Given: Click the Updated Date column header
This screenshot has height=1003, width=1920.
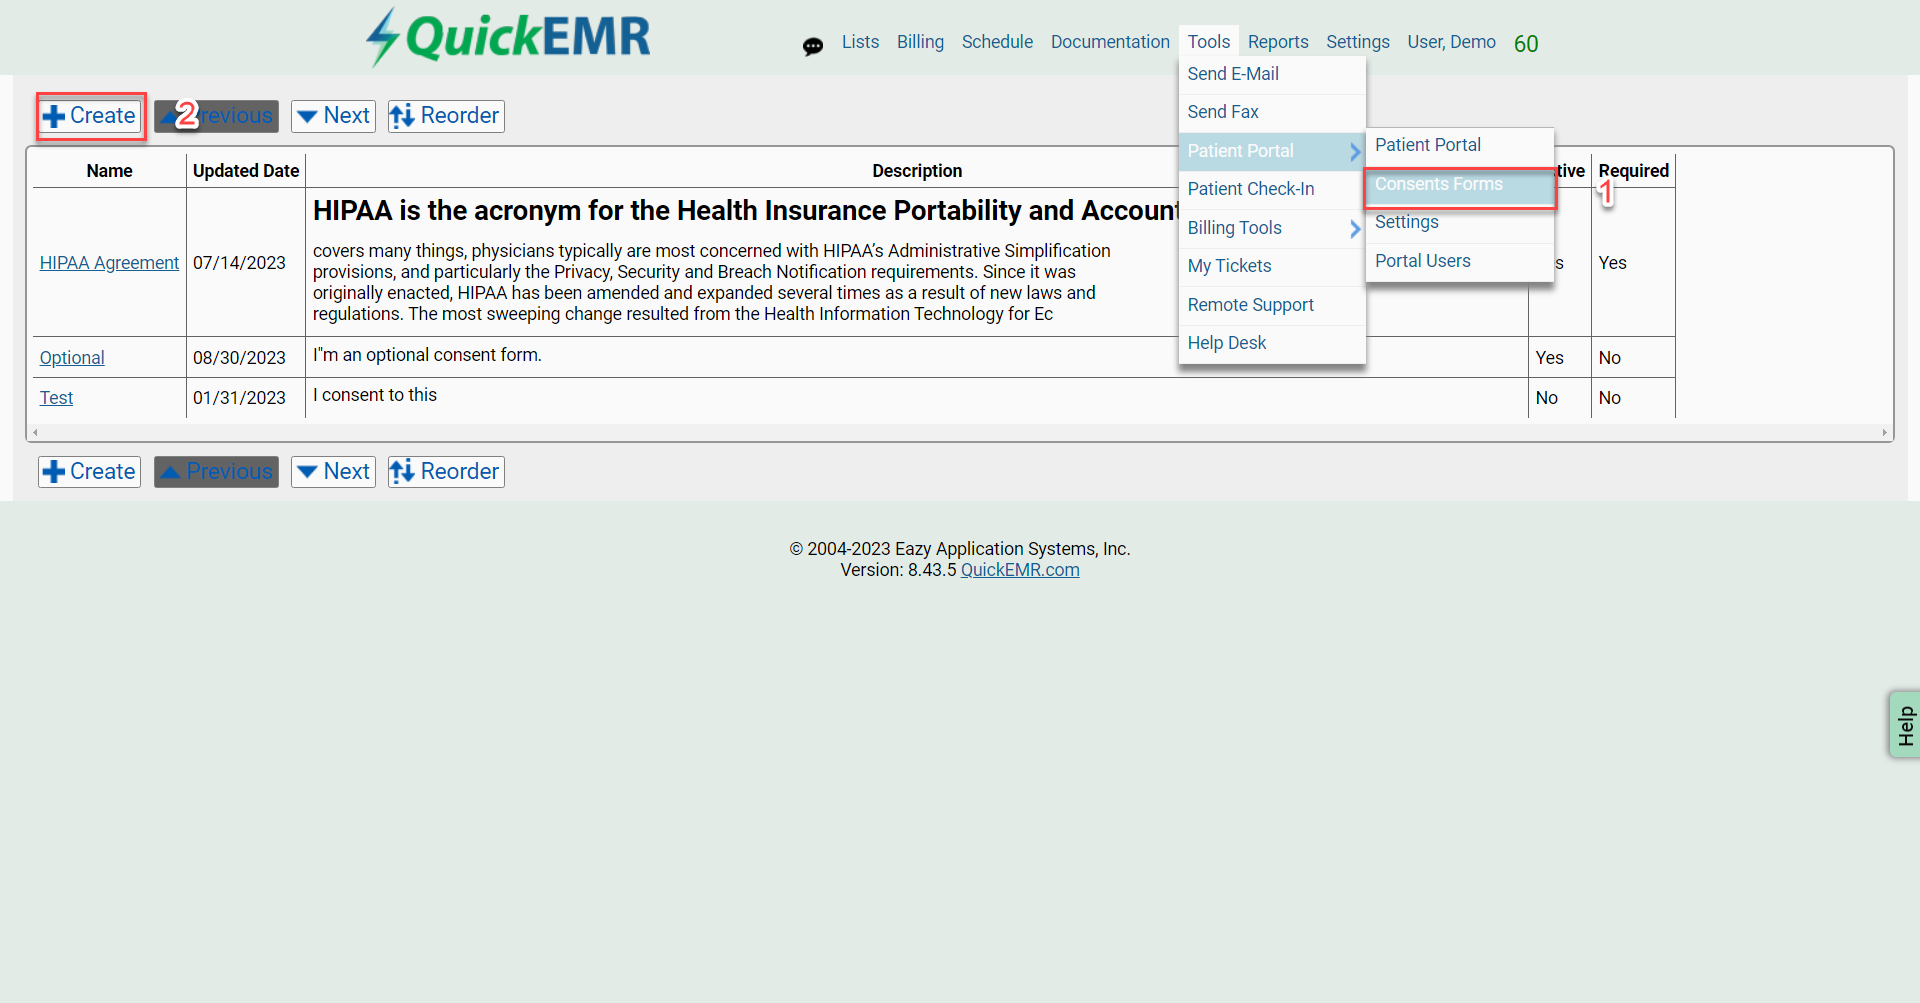Looking at the screenshot, I should [x=246, y=171].
